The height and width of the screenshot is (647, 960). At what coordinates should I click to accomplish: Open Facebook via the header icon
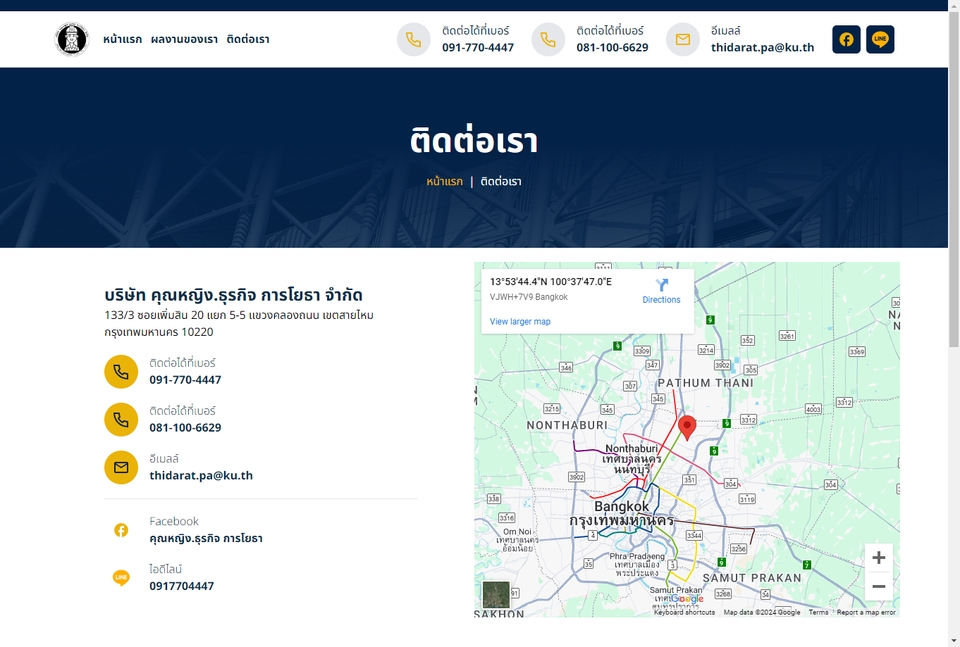pos(846,39)
